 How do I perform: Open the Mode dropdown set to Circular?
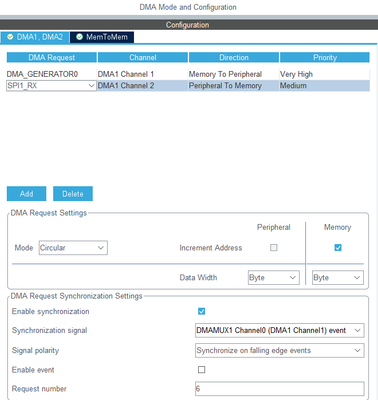tap(73, 248)
